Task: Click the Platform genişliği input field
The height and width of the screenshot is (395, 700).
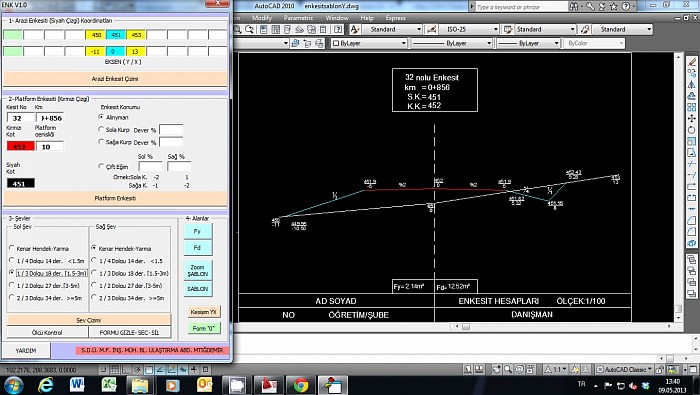Action: tap(50, 146)
